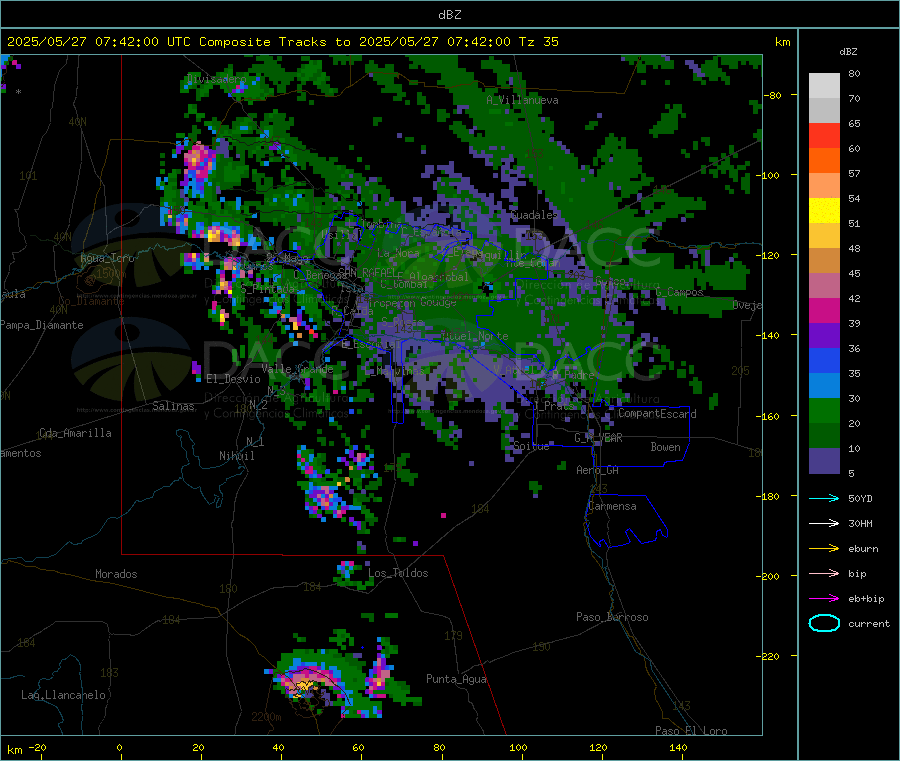Click the Spitue map label
This screenshot has width=900, height=761.
531,446
